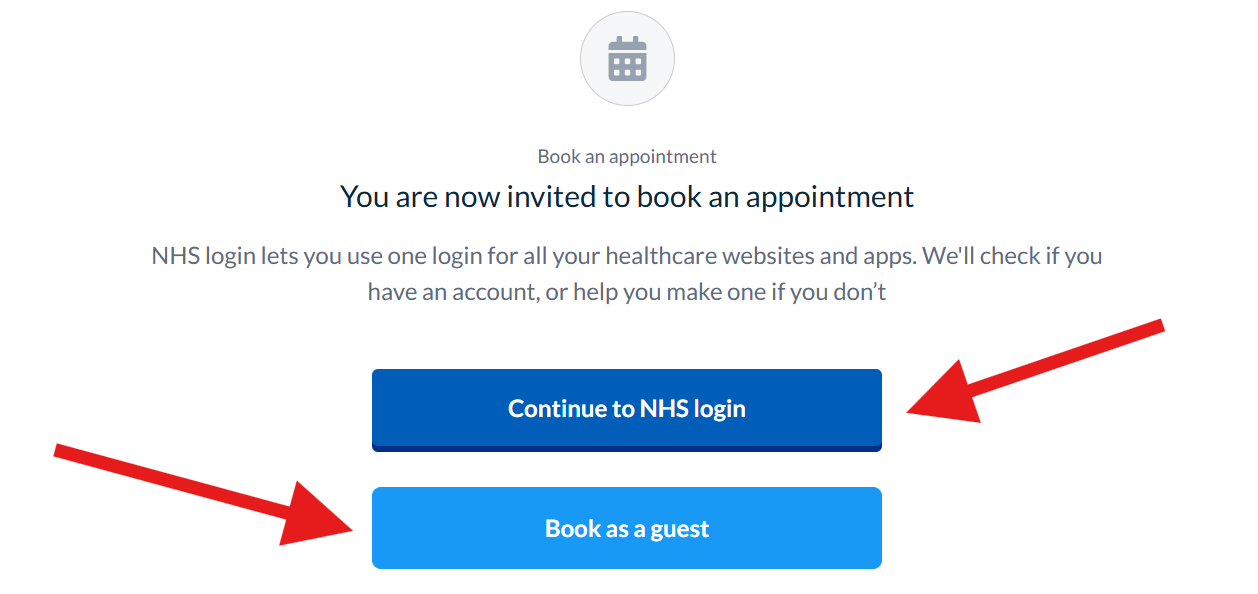Select the "You are now invited" heading
1258x594 pixels.
(x=627, y=196)
